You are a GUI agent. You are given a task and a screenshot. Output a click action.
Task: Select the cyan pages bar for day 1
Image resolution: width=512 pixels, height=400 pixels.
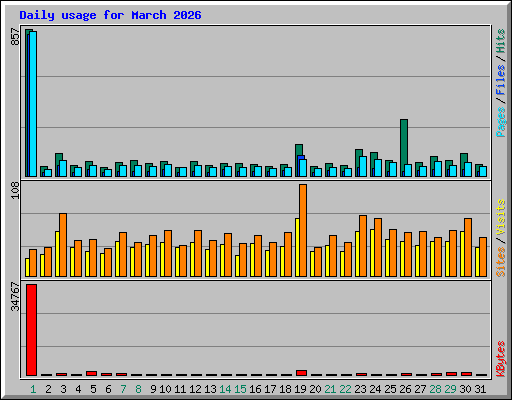(x=33, y=104)
